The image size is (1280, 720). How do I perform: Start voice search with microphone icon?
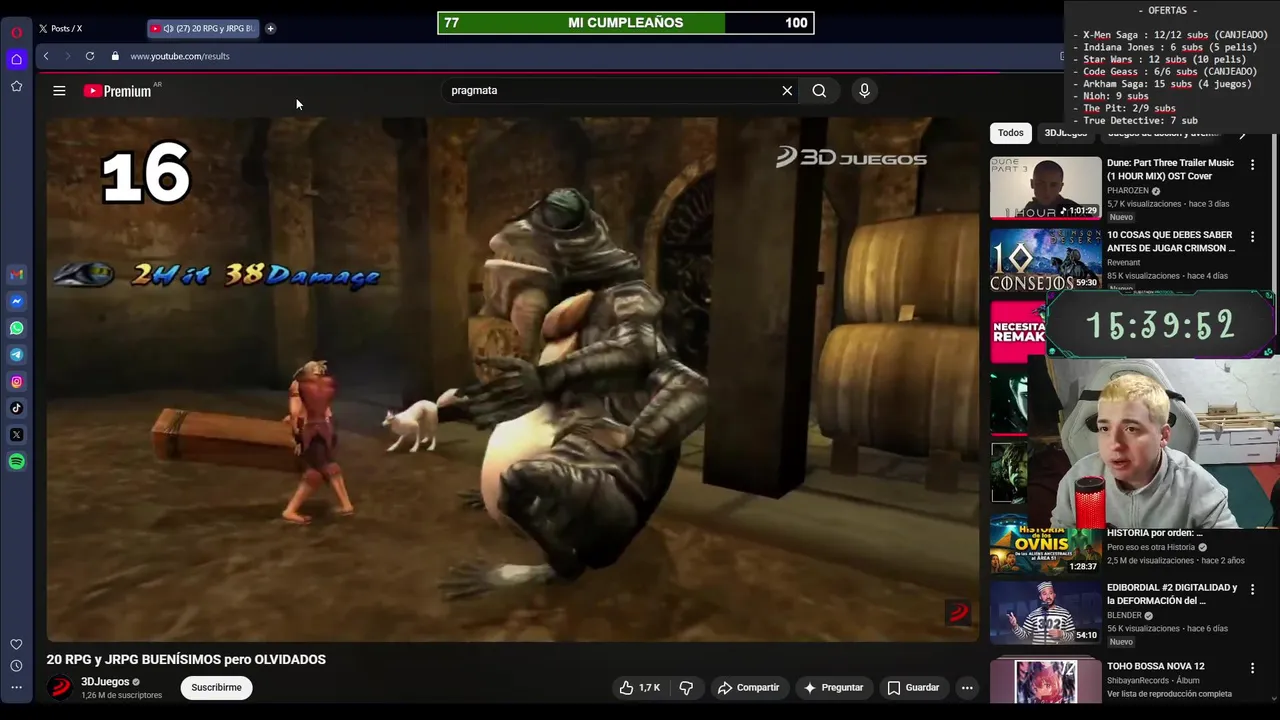[x=865, y=91]
